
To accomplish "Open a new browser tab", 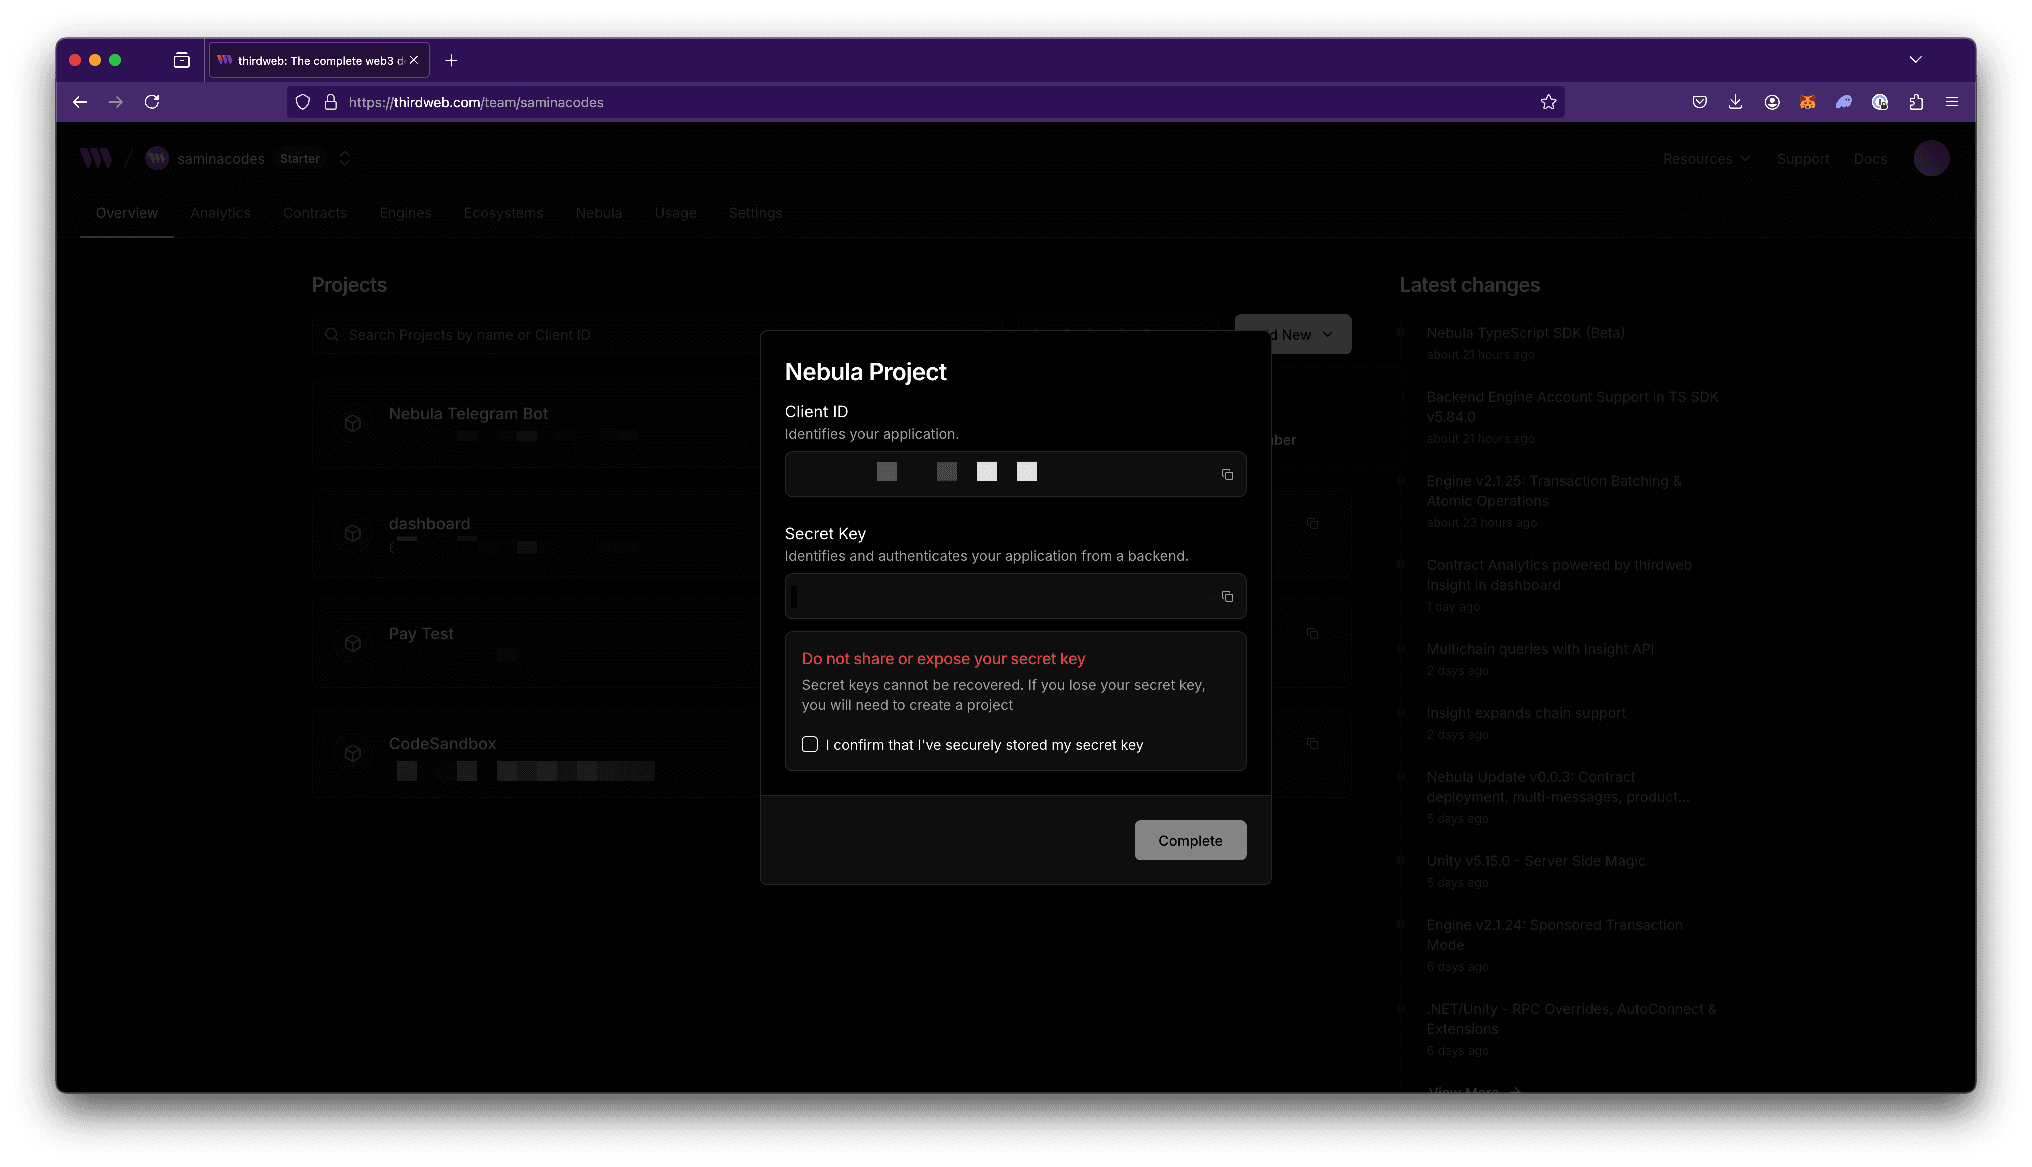I will point(451,60).
